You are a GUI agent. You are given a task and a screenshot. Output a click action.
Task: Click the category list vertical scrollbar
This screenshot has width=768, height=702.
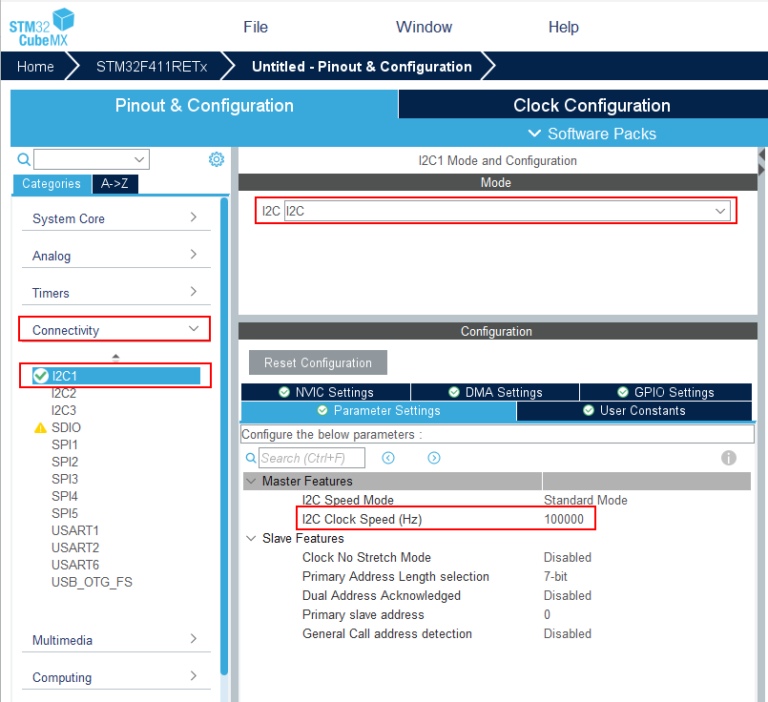pos(224,436)
